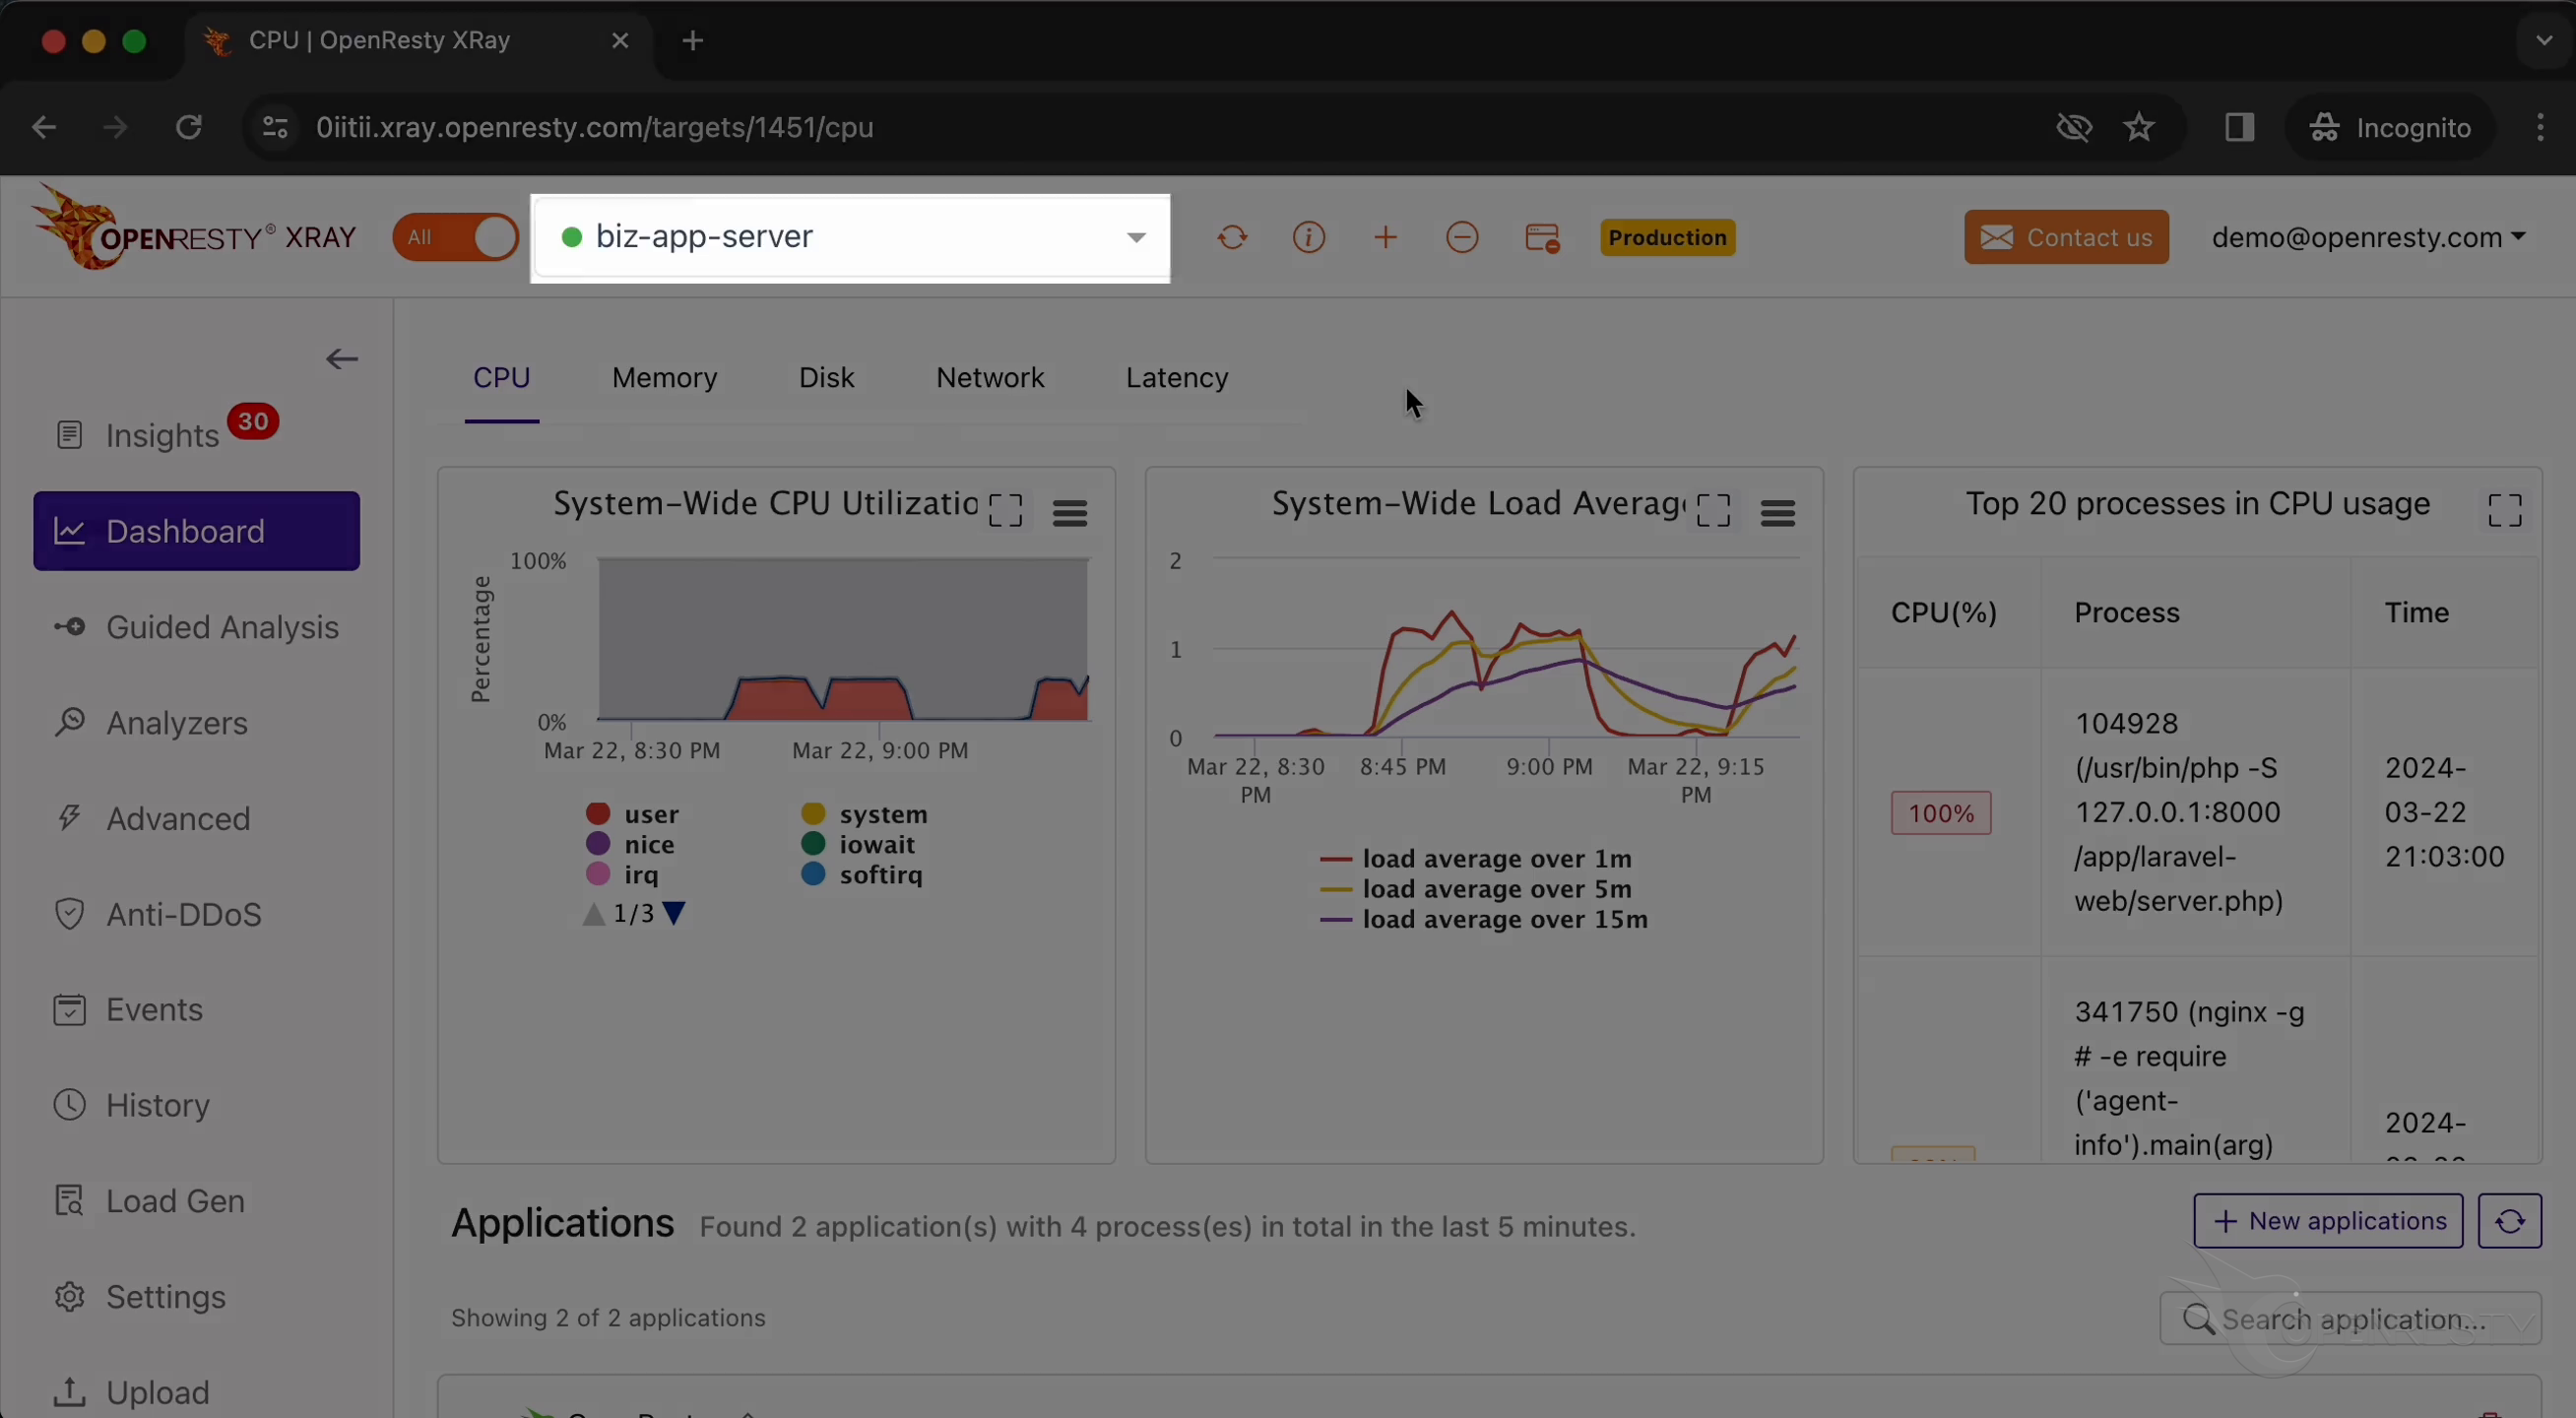Viewport: 2576px width, 1418px height.
Task: Switch to the Disk tab
Action: (x=827, y=378)
